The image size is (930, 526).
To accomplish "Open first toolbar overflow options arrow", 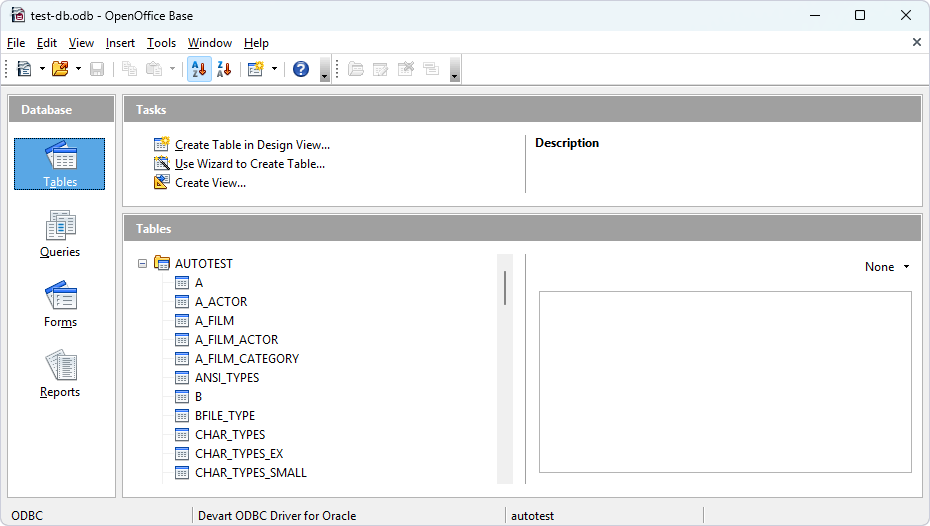I will pos(324,69).
